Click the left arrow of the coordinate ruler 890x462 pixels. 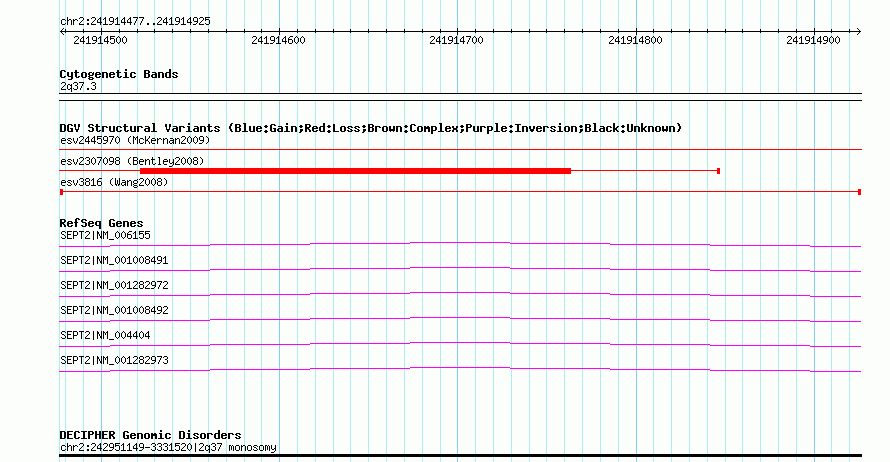(x=62, y=32)
